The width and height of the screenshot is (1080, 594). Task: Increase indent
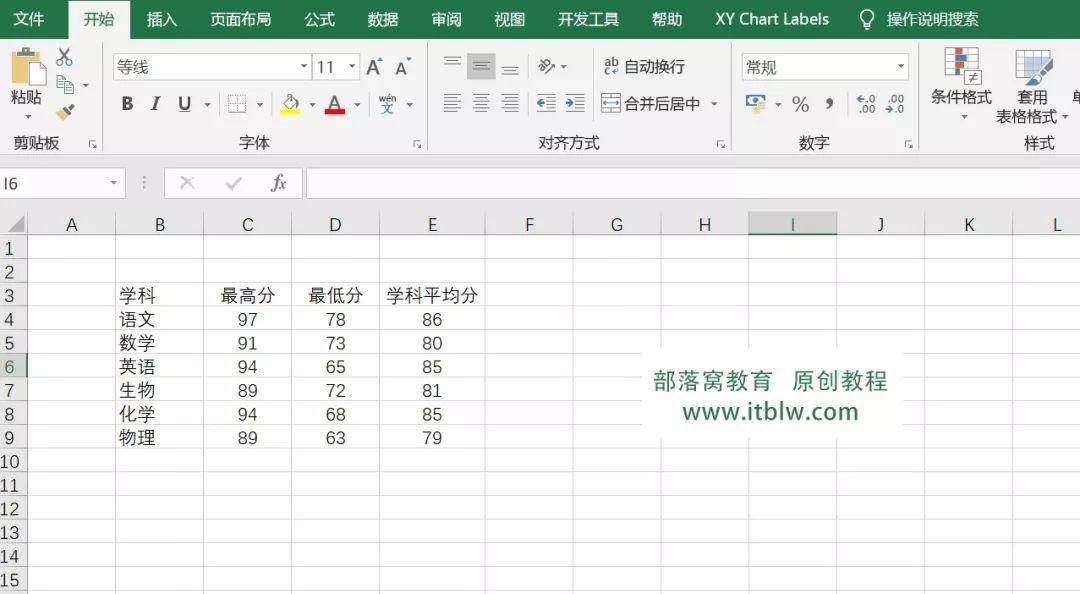click(x=575, y=103)
